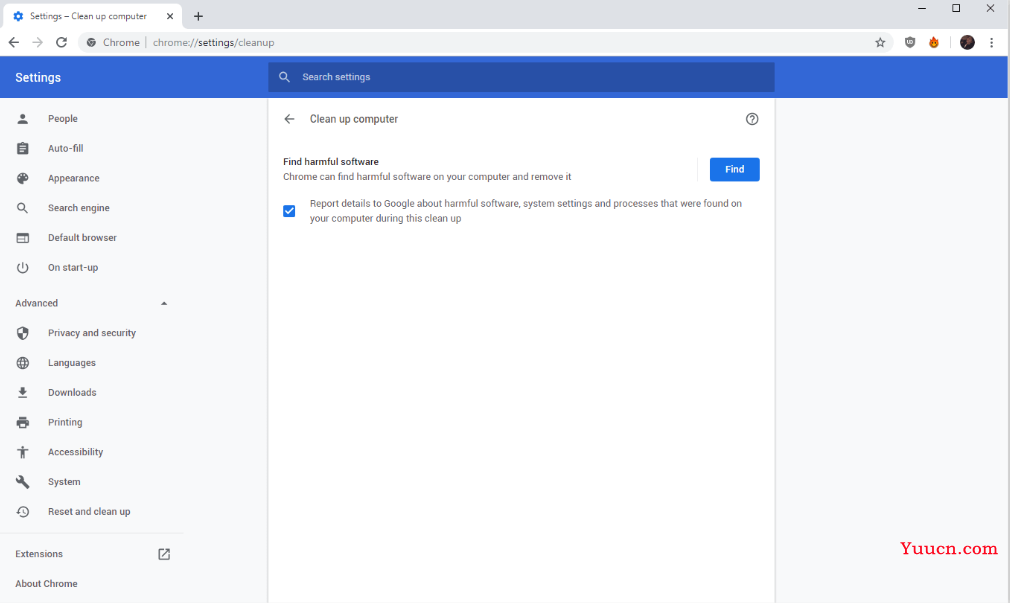This screenshot has width=1010, height=603.
Task: Open a new tab with plus button
Action: 198,16
